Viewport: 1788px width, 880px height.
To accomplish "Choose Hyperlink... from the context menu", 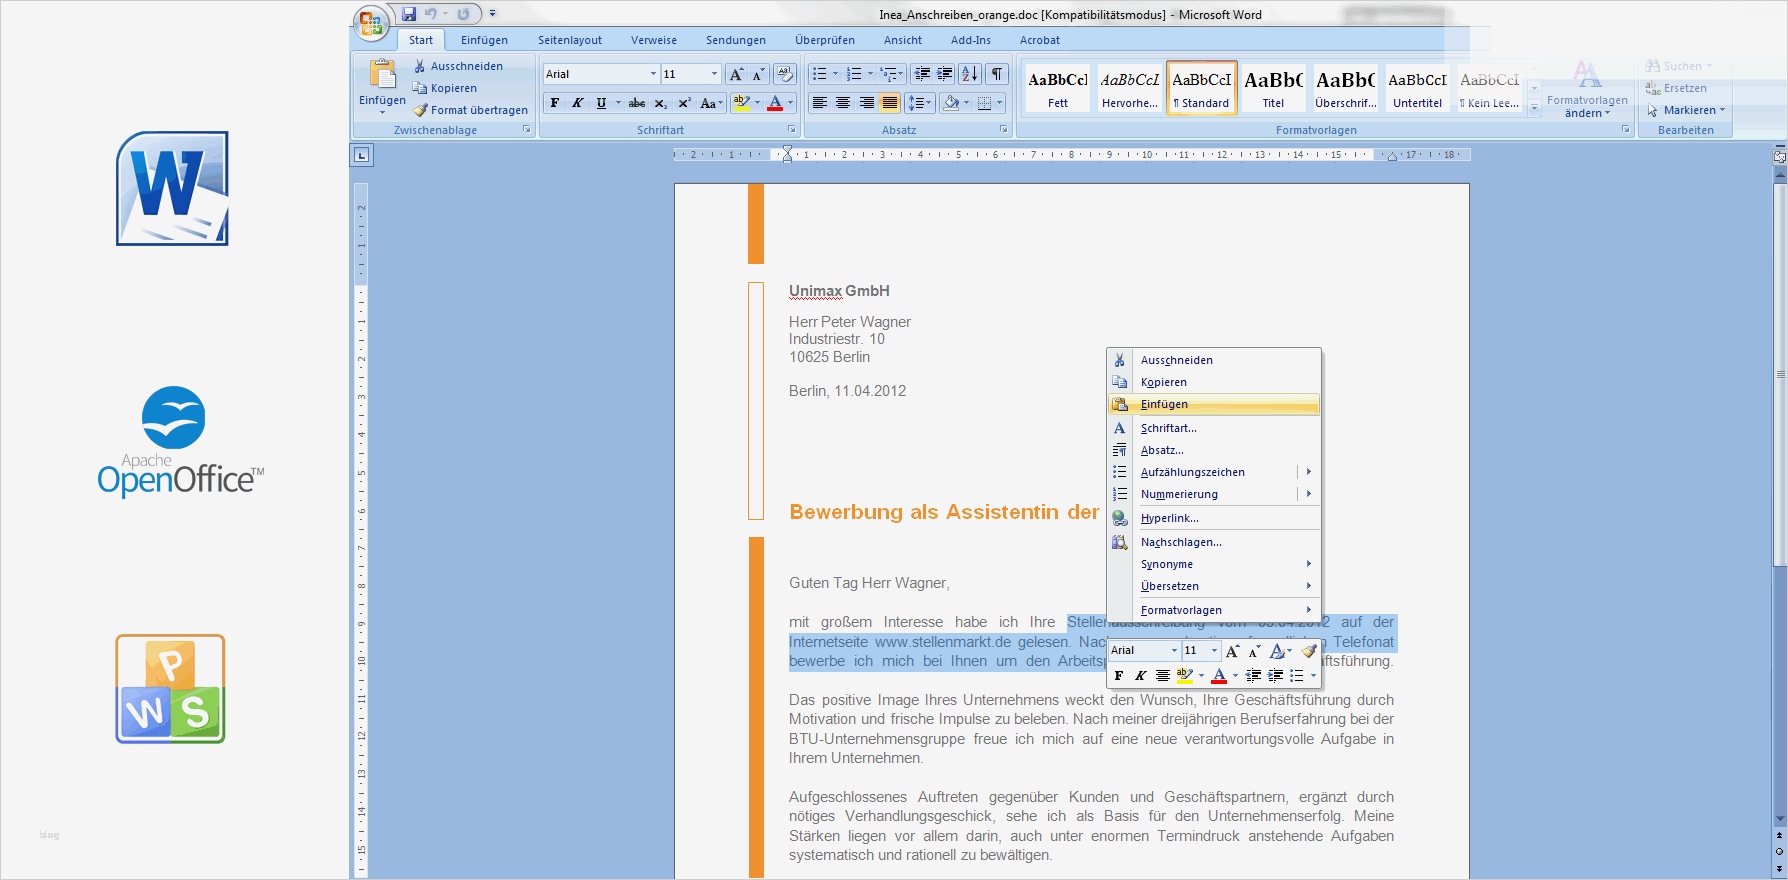I will (1169, 518).
